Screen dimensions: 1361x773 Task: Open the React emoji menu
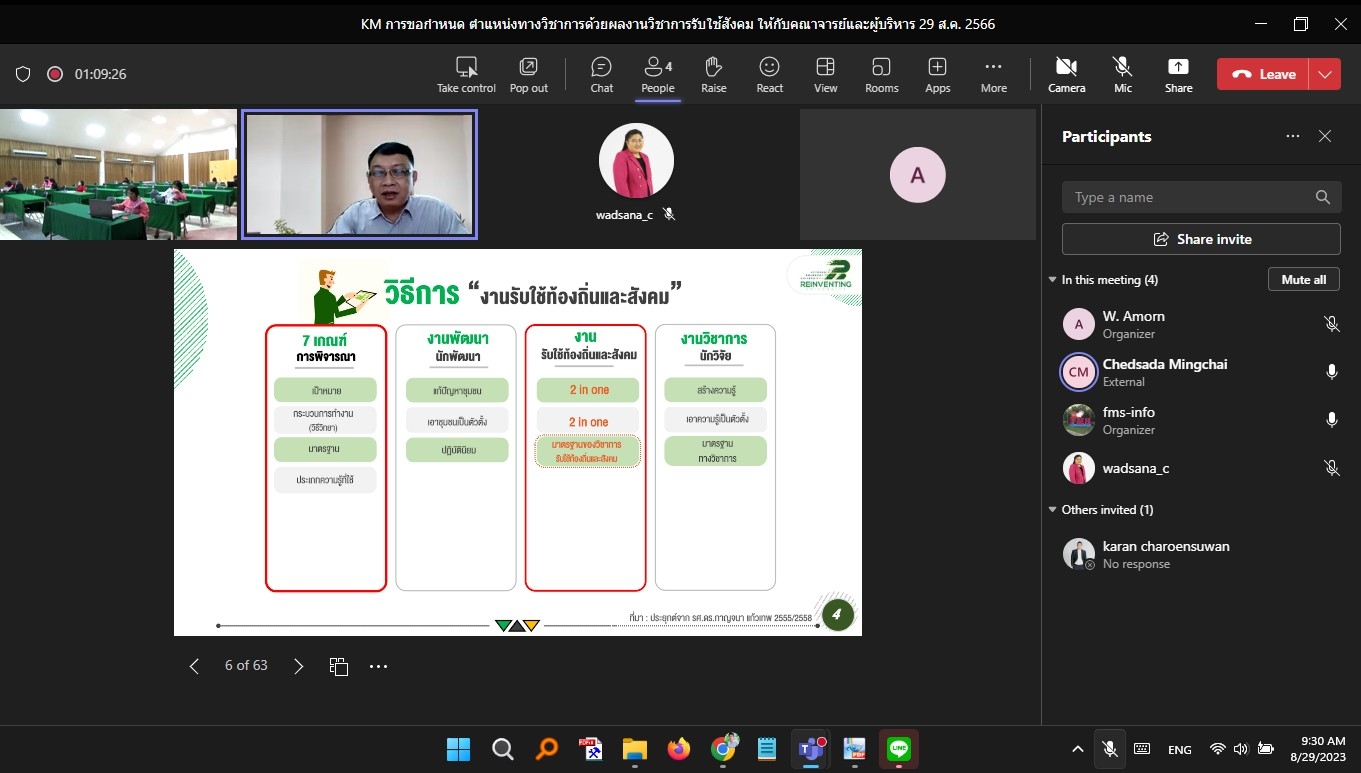point(769,74)
